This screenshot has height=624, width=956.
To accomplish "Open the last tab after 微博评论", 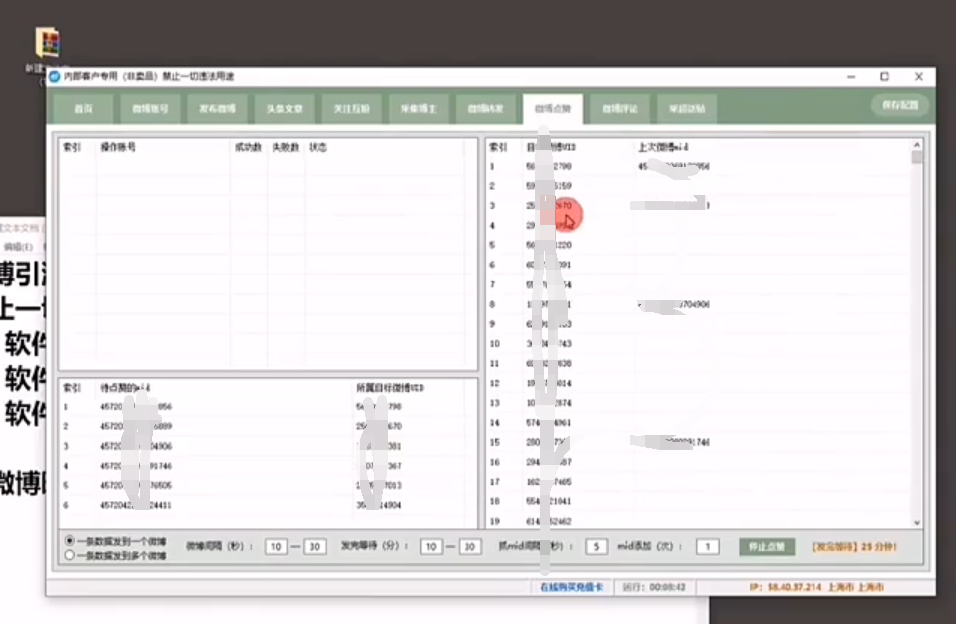I will pos(687,109).
